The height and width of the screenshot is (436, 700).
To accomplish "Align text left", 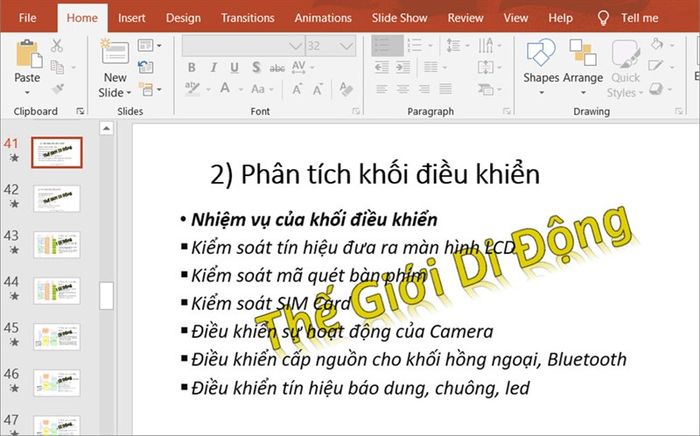I will click(x=381, y=89).
